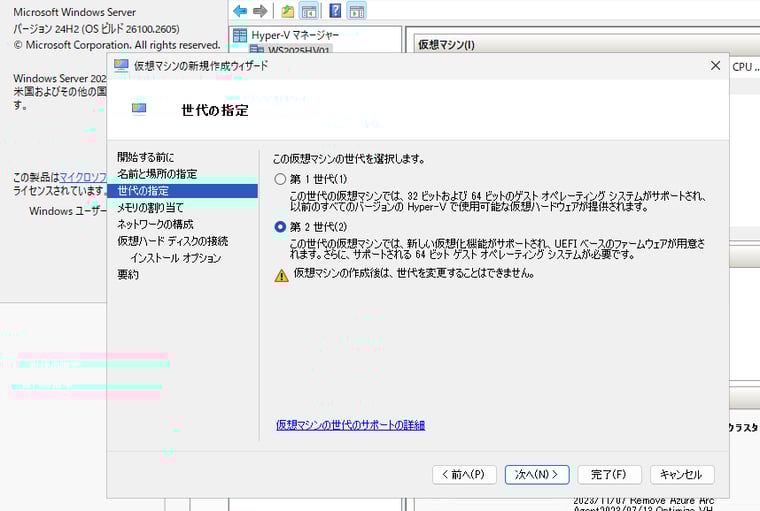Select メモリの割り当て wizard step

pos(150,208)
